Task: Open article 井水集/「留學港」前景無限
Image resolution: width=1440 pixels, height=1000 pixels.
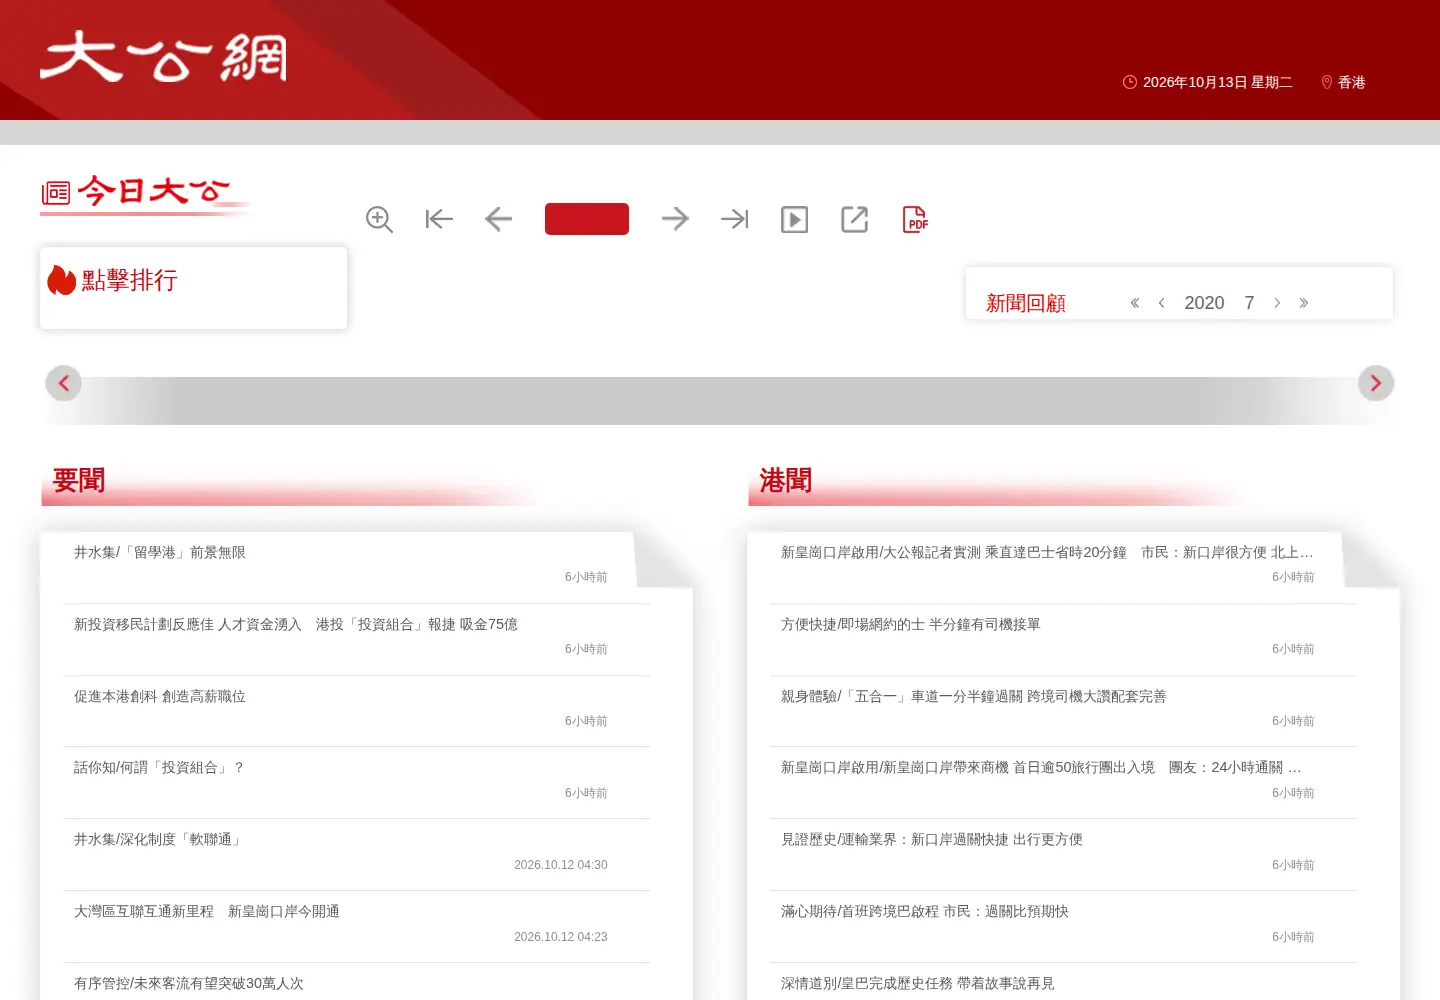Action: [x=160, y=552]
